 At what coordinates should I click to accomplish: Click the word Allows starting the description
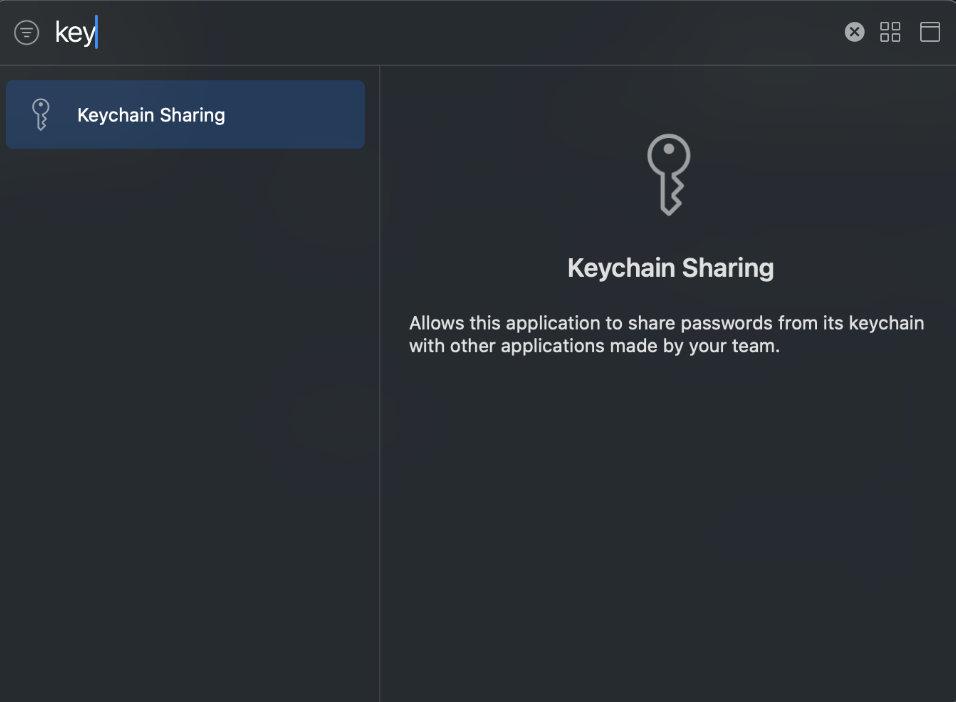point(437,323)
